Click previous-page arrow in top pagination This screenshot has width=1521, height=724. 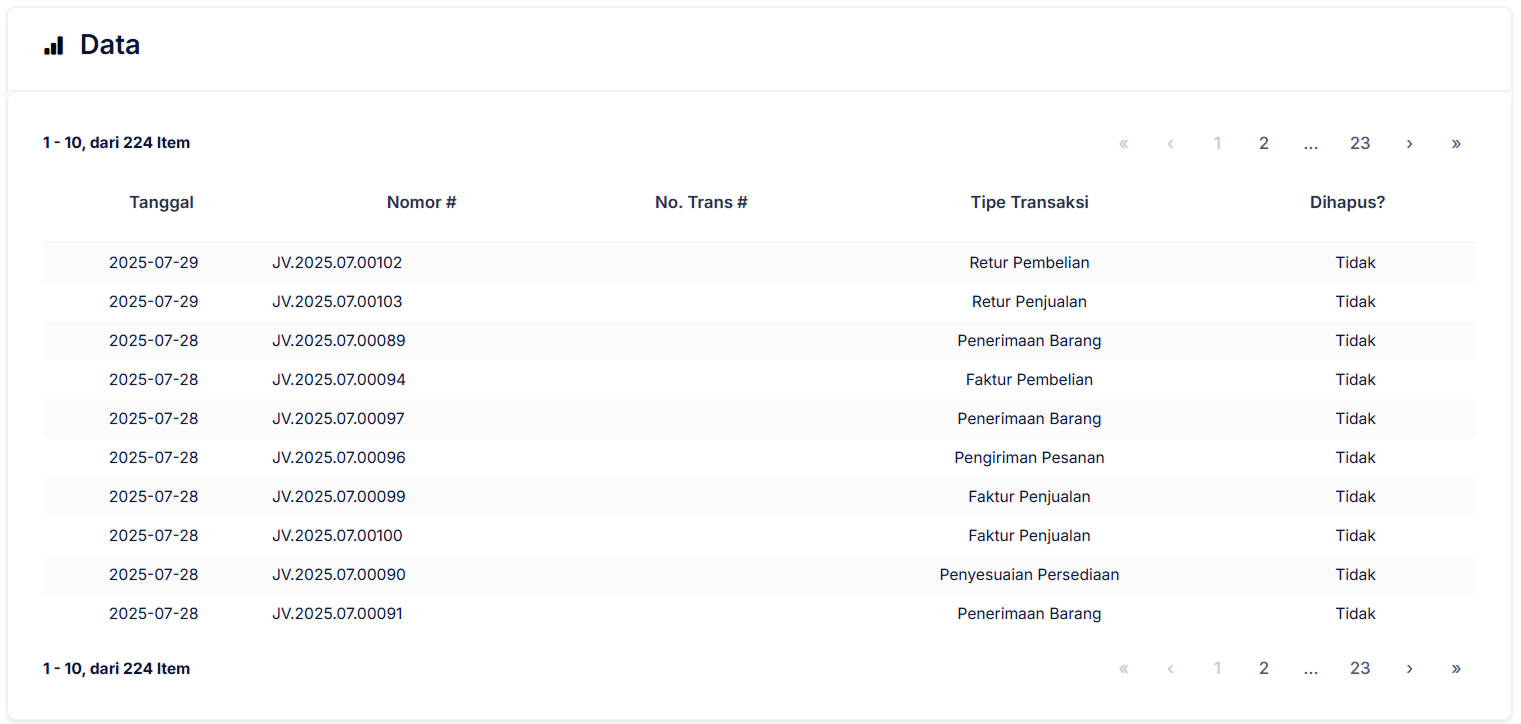coord(1170,143)
